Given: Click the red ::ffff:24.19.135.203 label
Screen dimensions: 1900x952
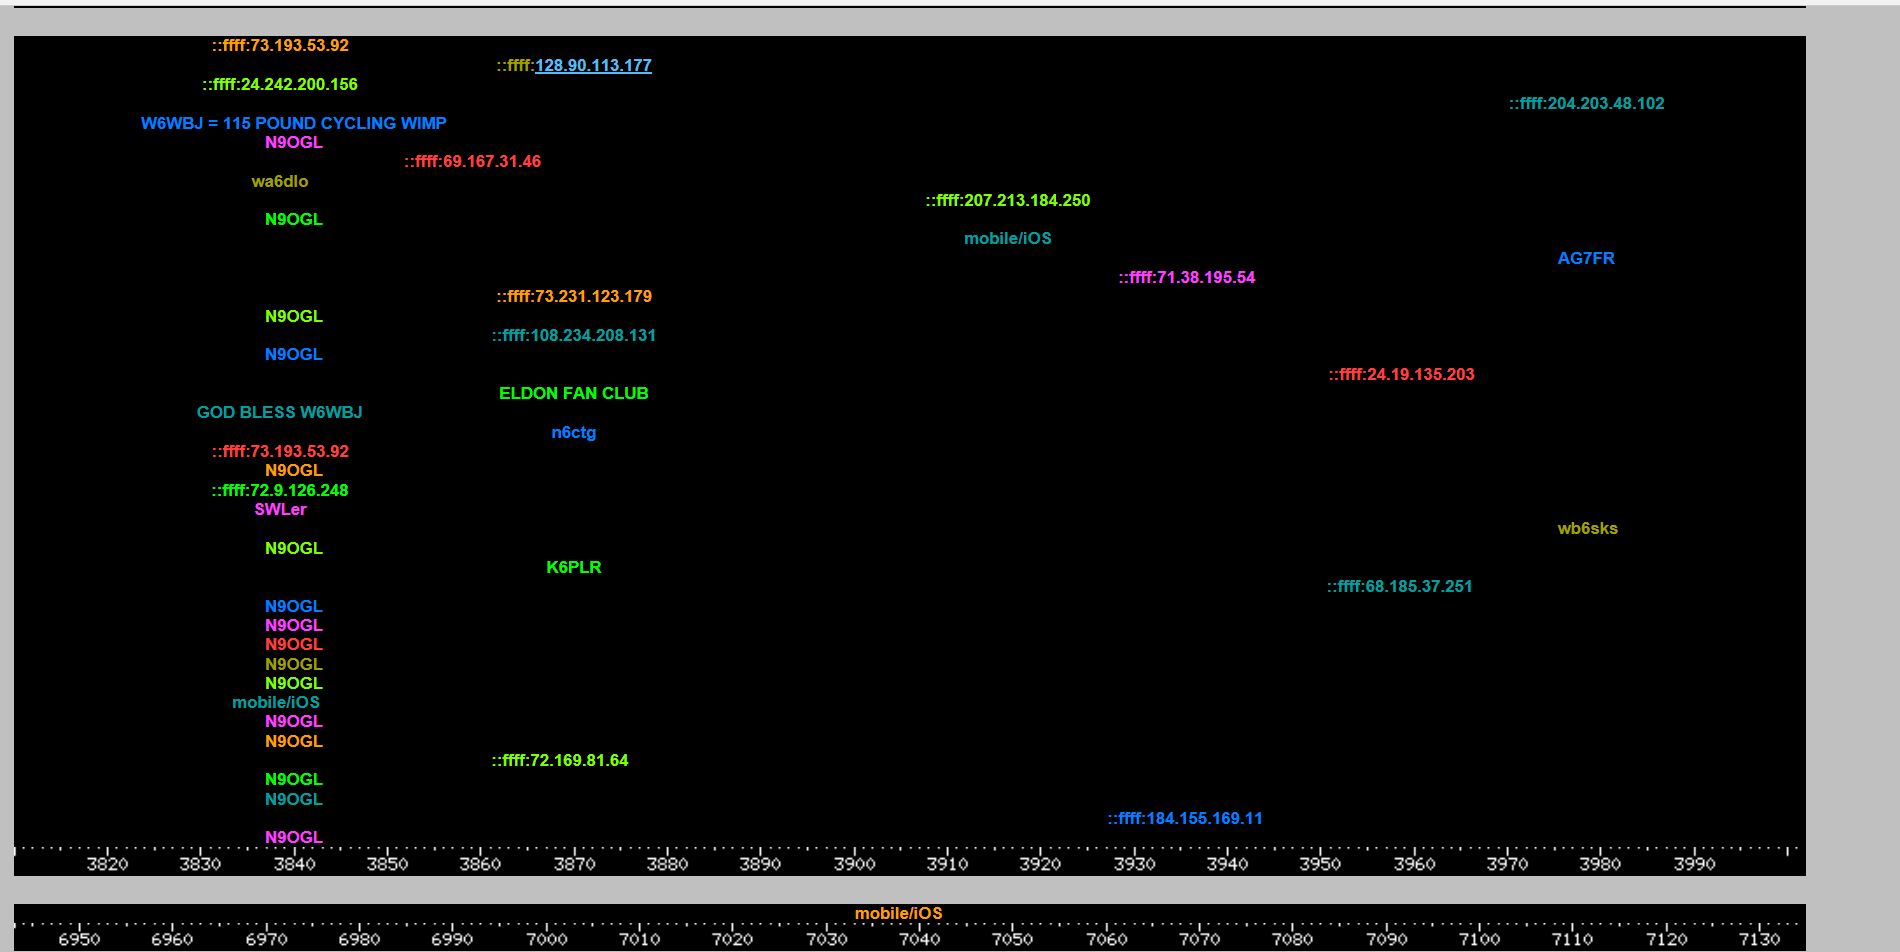Looking at the screenshot, I should (1402, 374).
